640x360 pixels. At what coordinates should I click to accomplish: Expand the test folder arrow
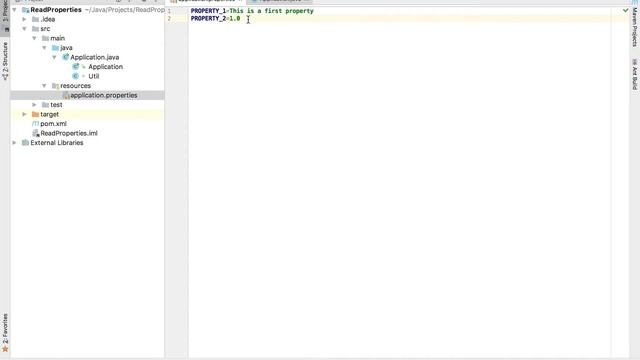pos(35,105)
